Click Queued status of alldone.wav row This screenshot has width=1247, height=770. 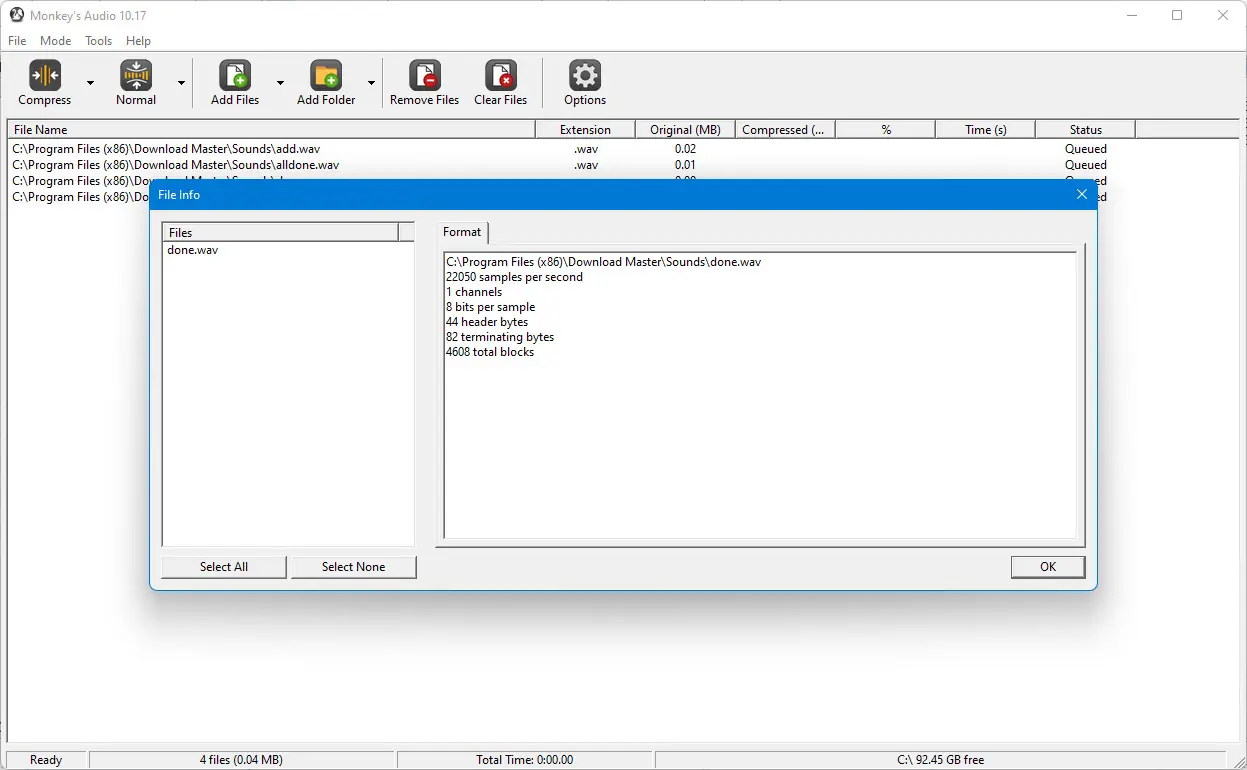coord(1086,165)
